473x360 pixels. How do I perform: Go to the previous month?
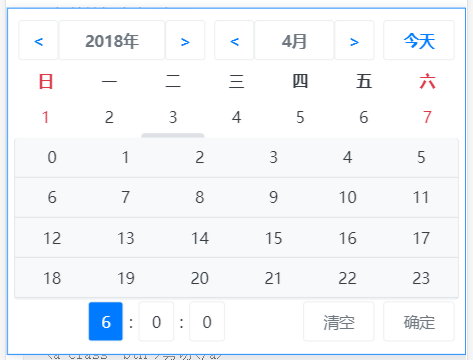234,40
